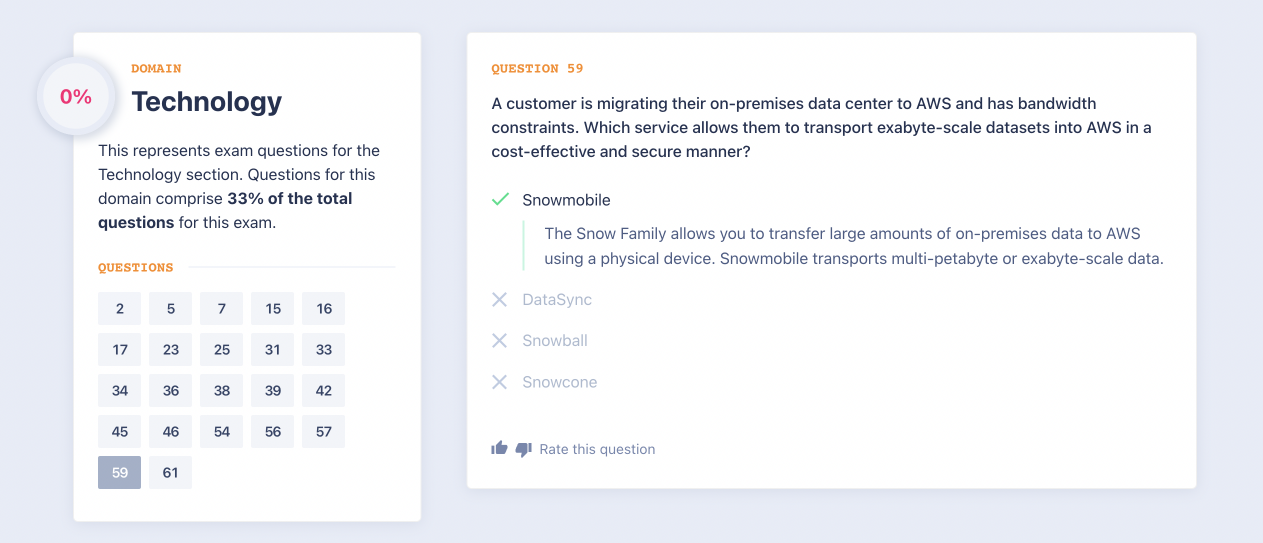Click the X icon beside DataSync

(x=500, y=299)
